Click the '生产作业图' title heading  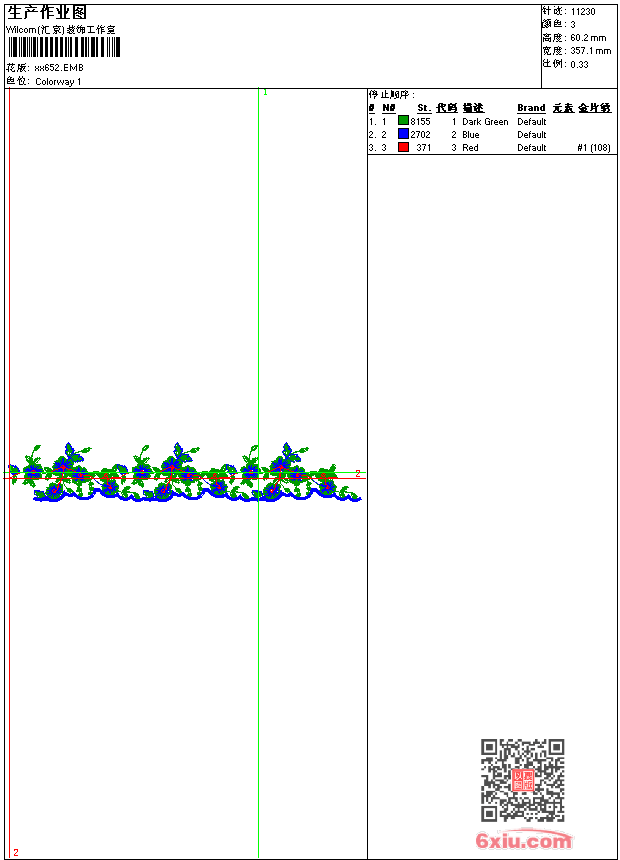tap(47, 12)
